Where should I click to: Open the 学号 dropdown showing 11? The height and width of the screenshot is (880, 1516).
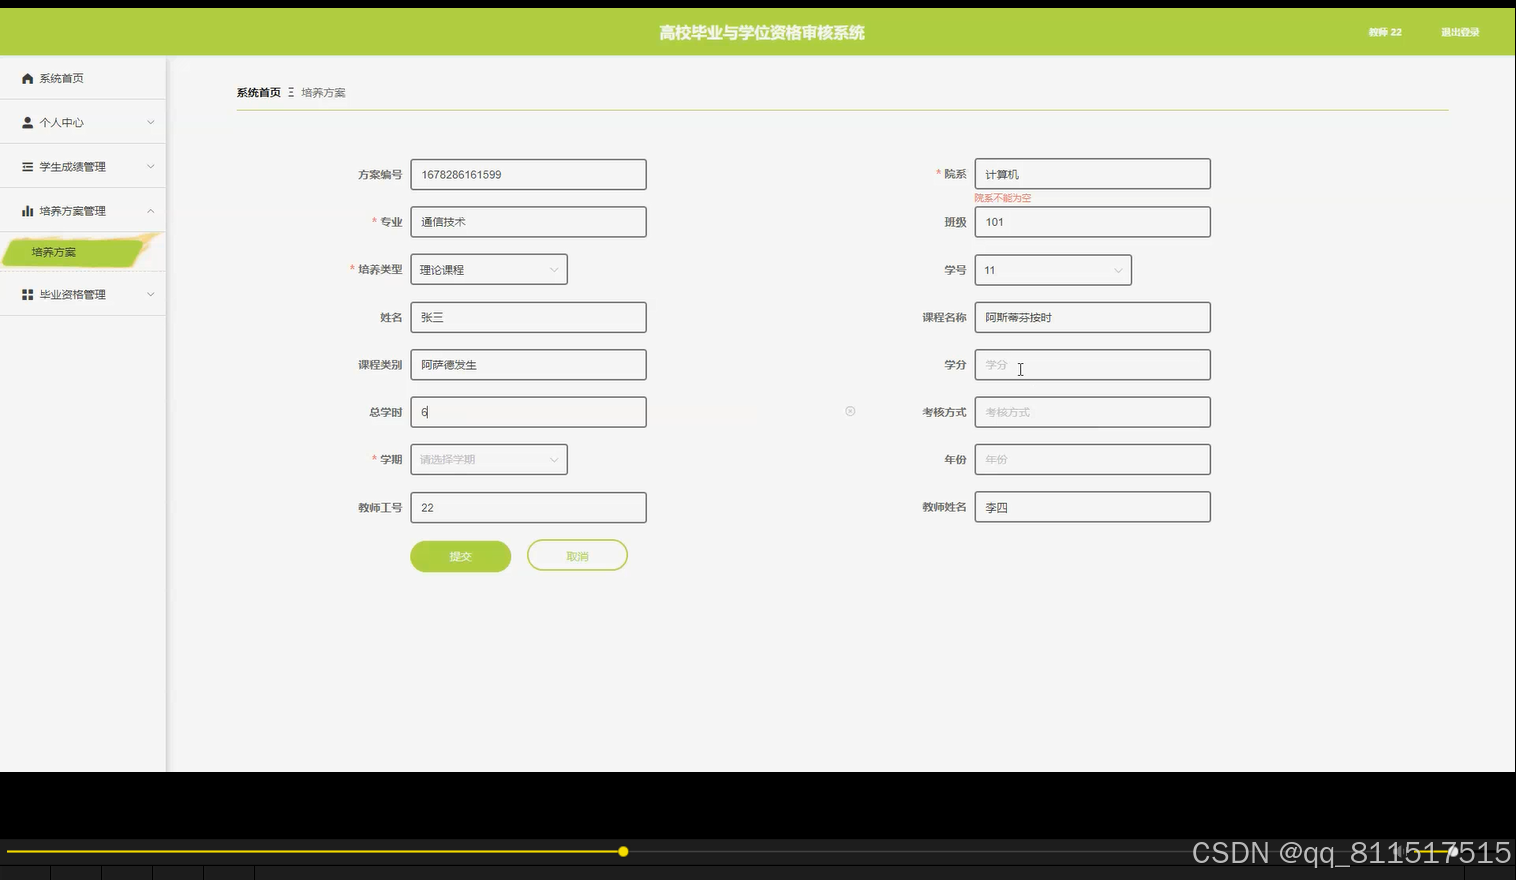[1053, 270]
